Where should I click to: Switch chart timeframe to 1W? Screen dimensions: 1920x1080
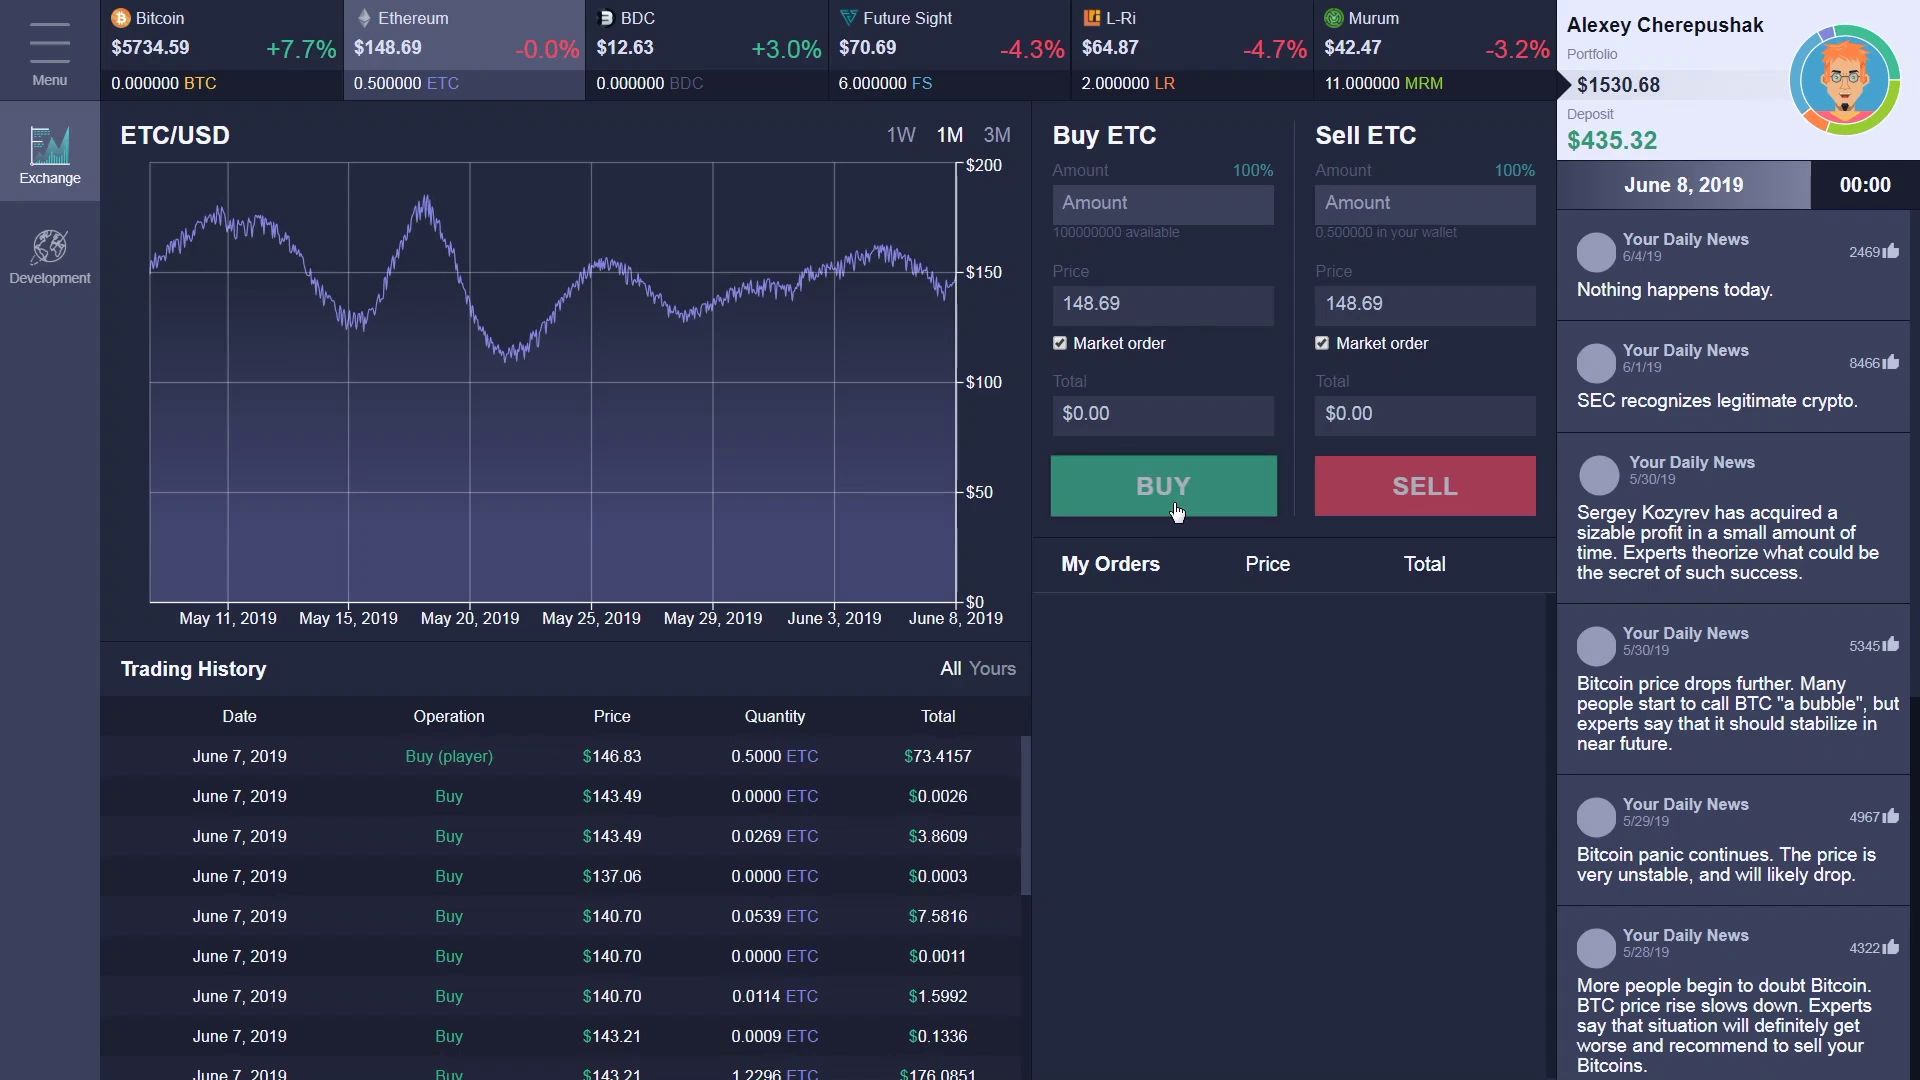coord(900,135)
